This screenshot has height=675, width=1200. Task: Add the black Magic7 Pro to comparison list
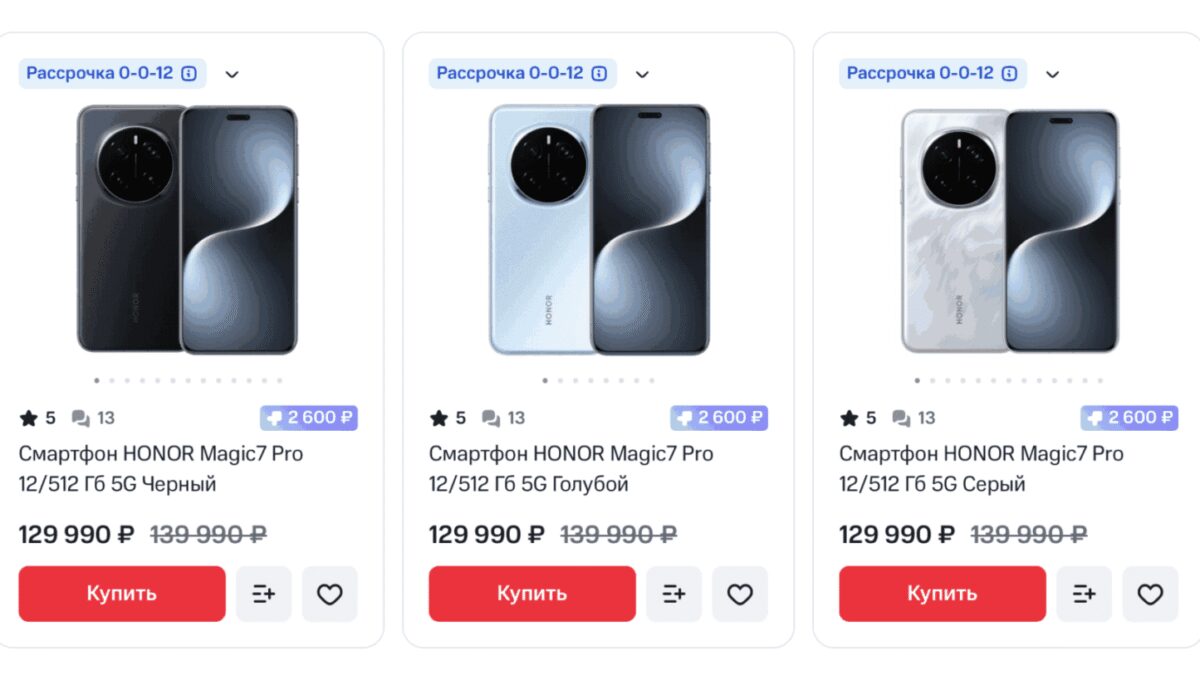tap(263, 594)
